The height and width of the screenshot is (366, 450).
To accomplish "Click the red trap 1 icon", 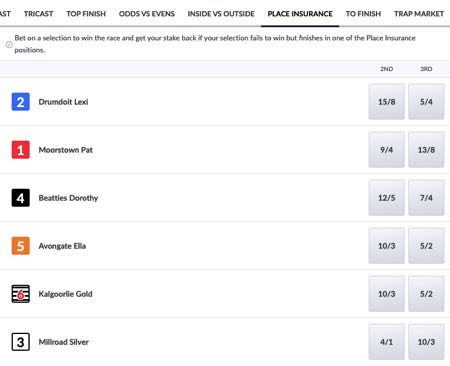I will point(21,150).
